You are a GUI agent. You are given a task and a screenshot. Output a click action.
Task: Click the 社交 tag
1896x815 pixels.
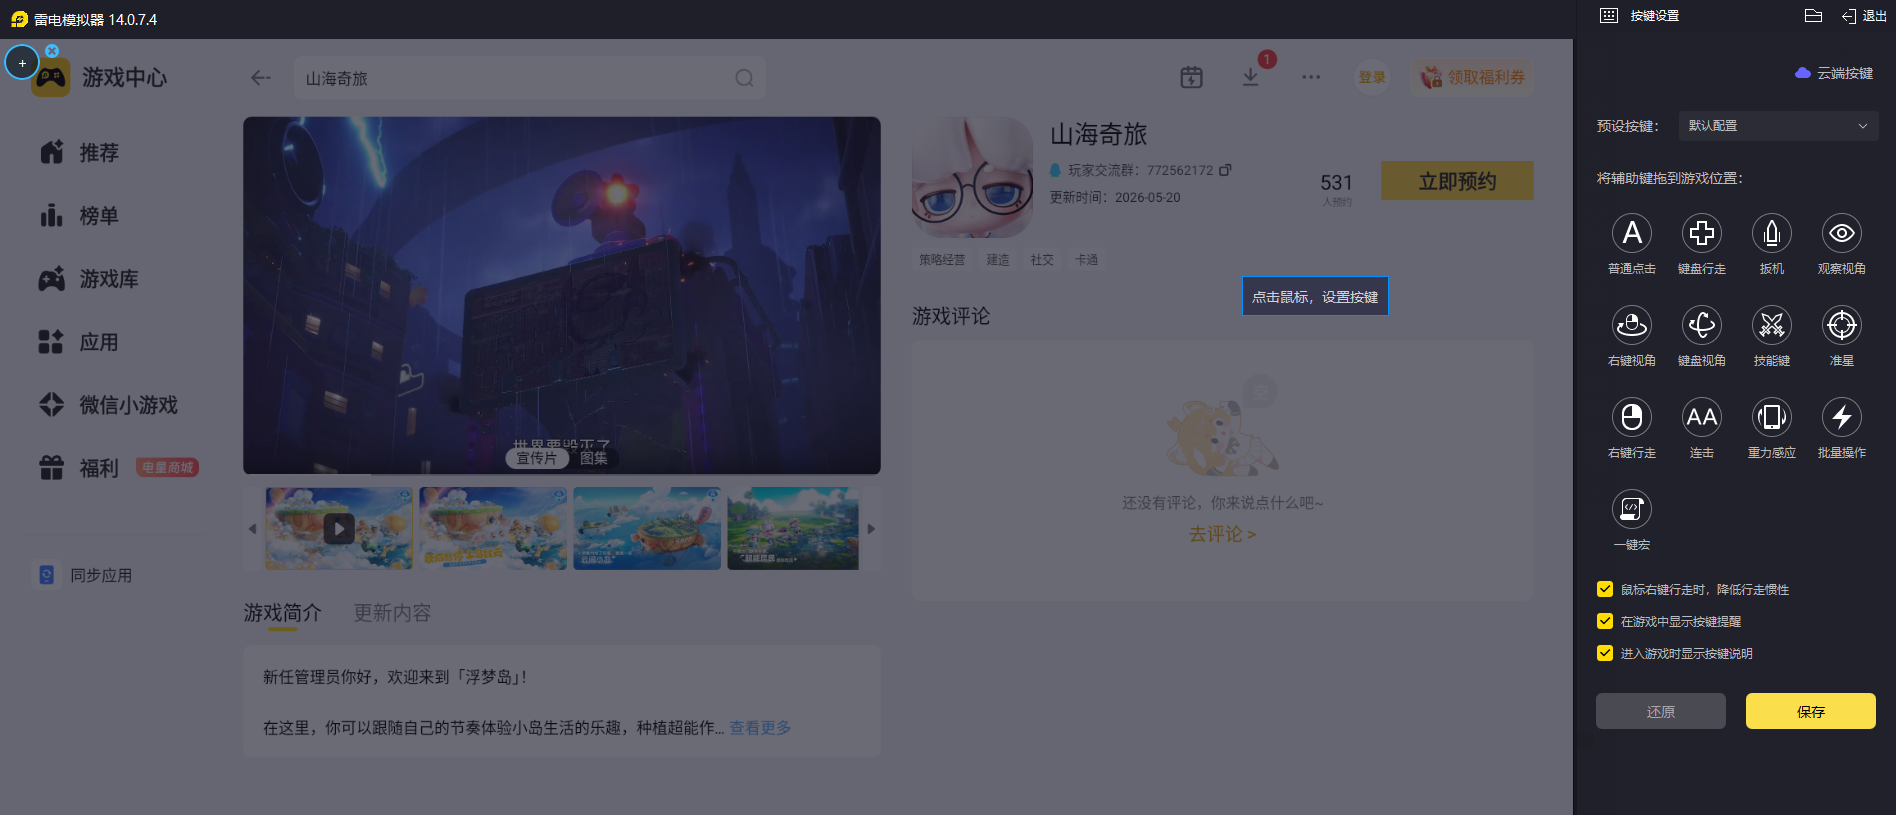tap(1042, 260)
